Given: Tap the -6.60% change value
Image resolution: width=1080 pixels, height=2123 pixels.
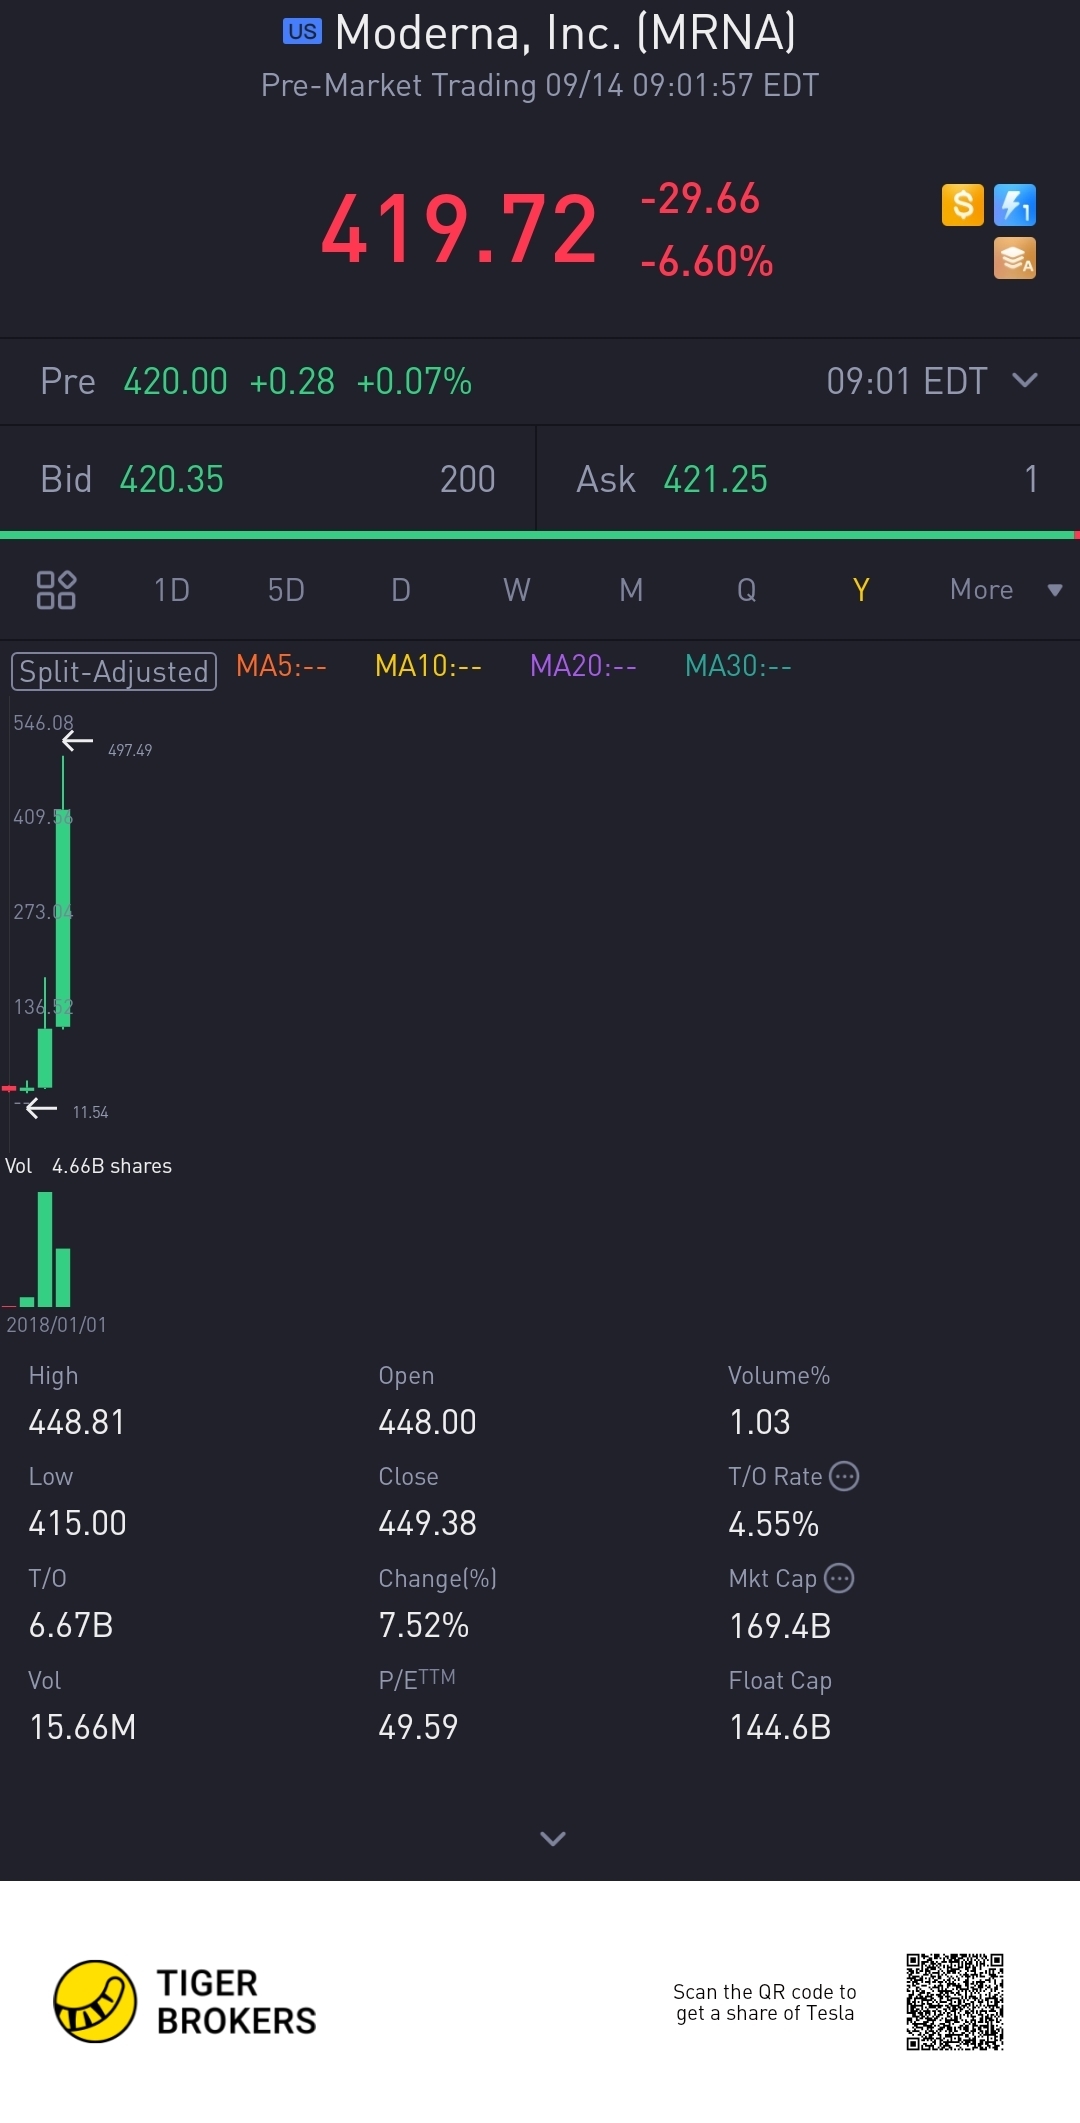Looking at the screenshot, I should click(x=707, y=262).
